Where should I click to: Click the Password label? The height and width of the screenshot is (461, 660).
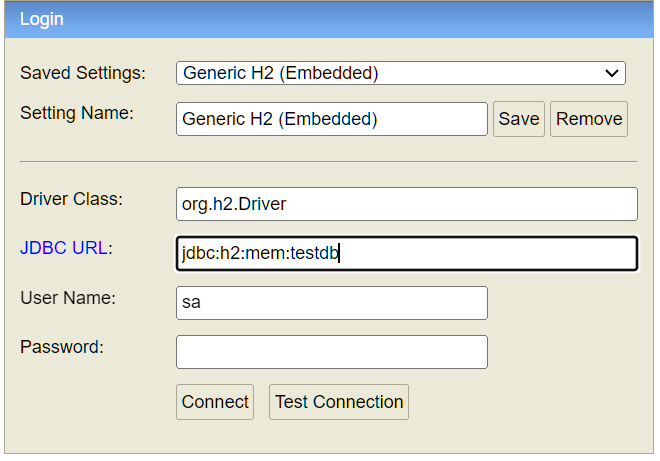62,347
